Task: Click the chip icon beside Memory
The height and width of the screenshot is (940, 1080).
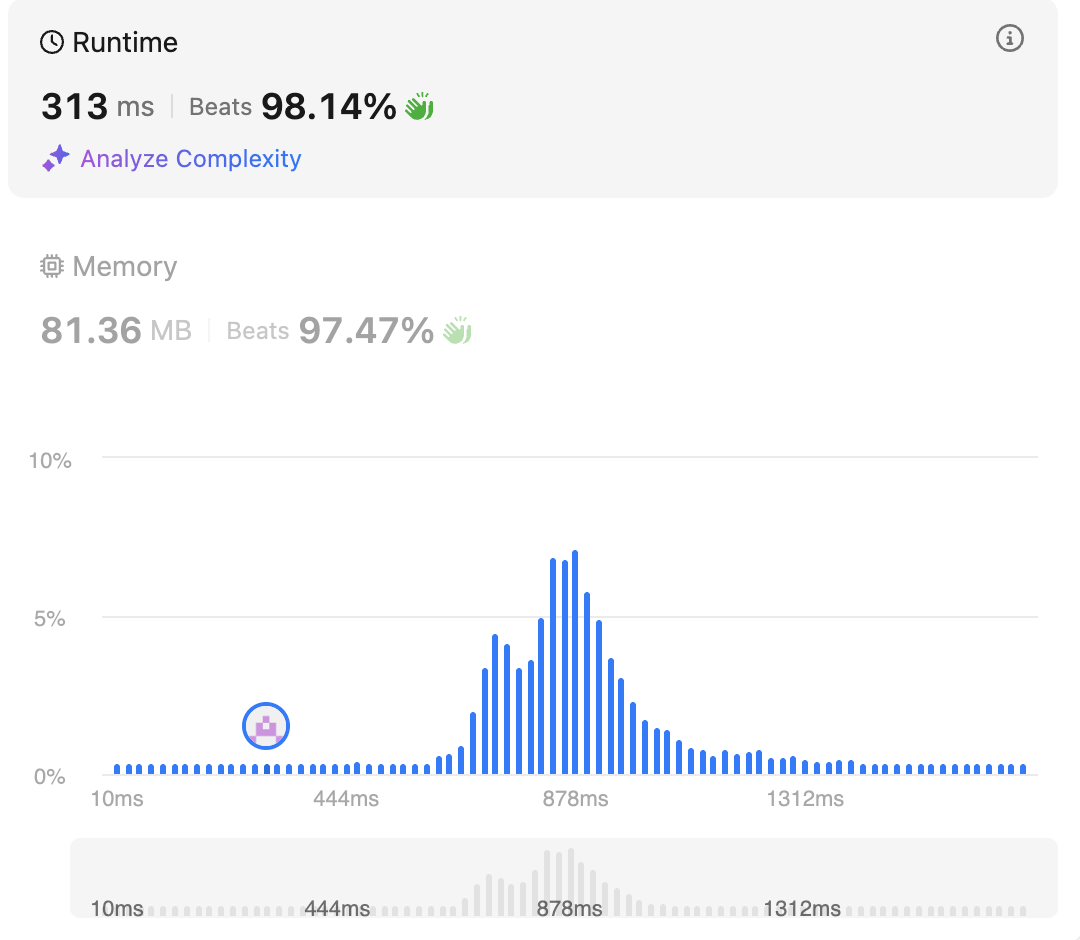Action: [52, 267]
